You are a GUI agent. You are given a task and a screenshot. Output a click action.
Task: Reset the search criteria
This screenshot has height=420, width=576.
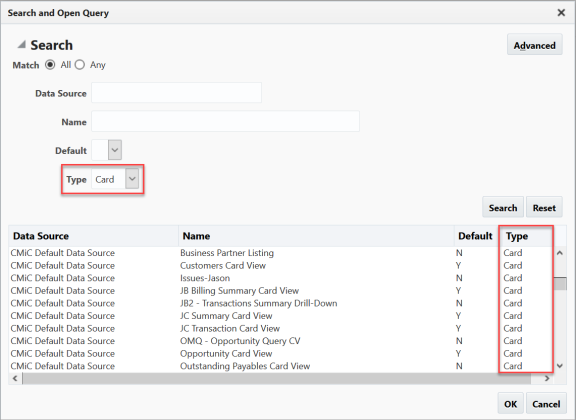point(544,207)
